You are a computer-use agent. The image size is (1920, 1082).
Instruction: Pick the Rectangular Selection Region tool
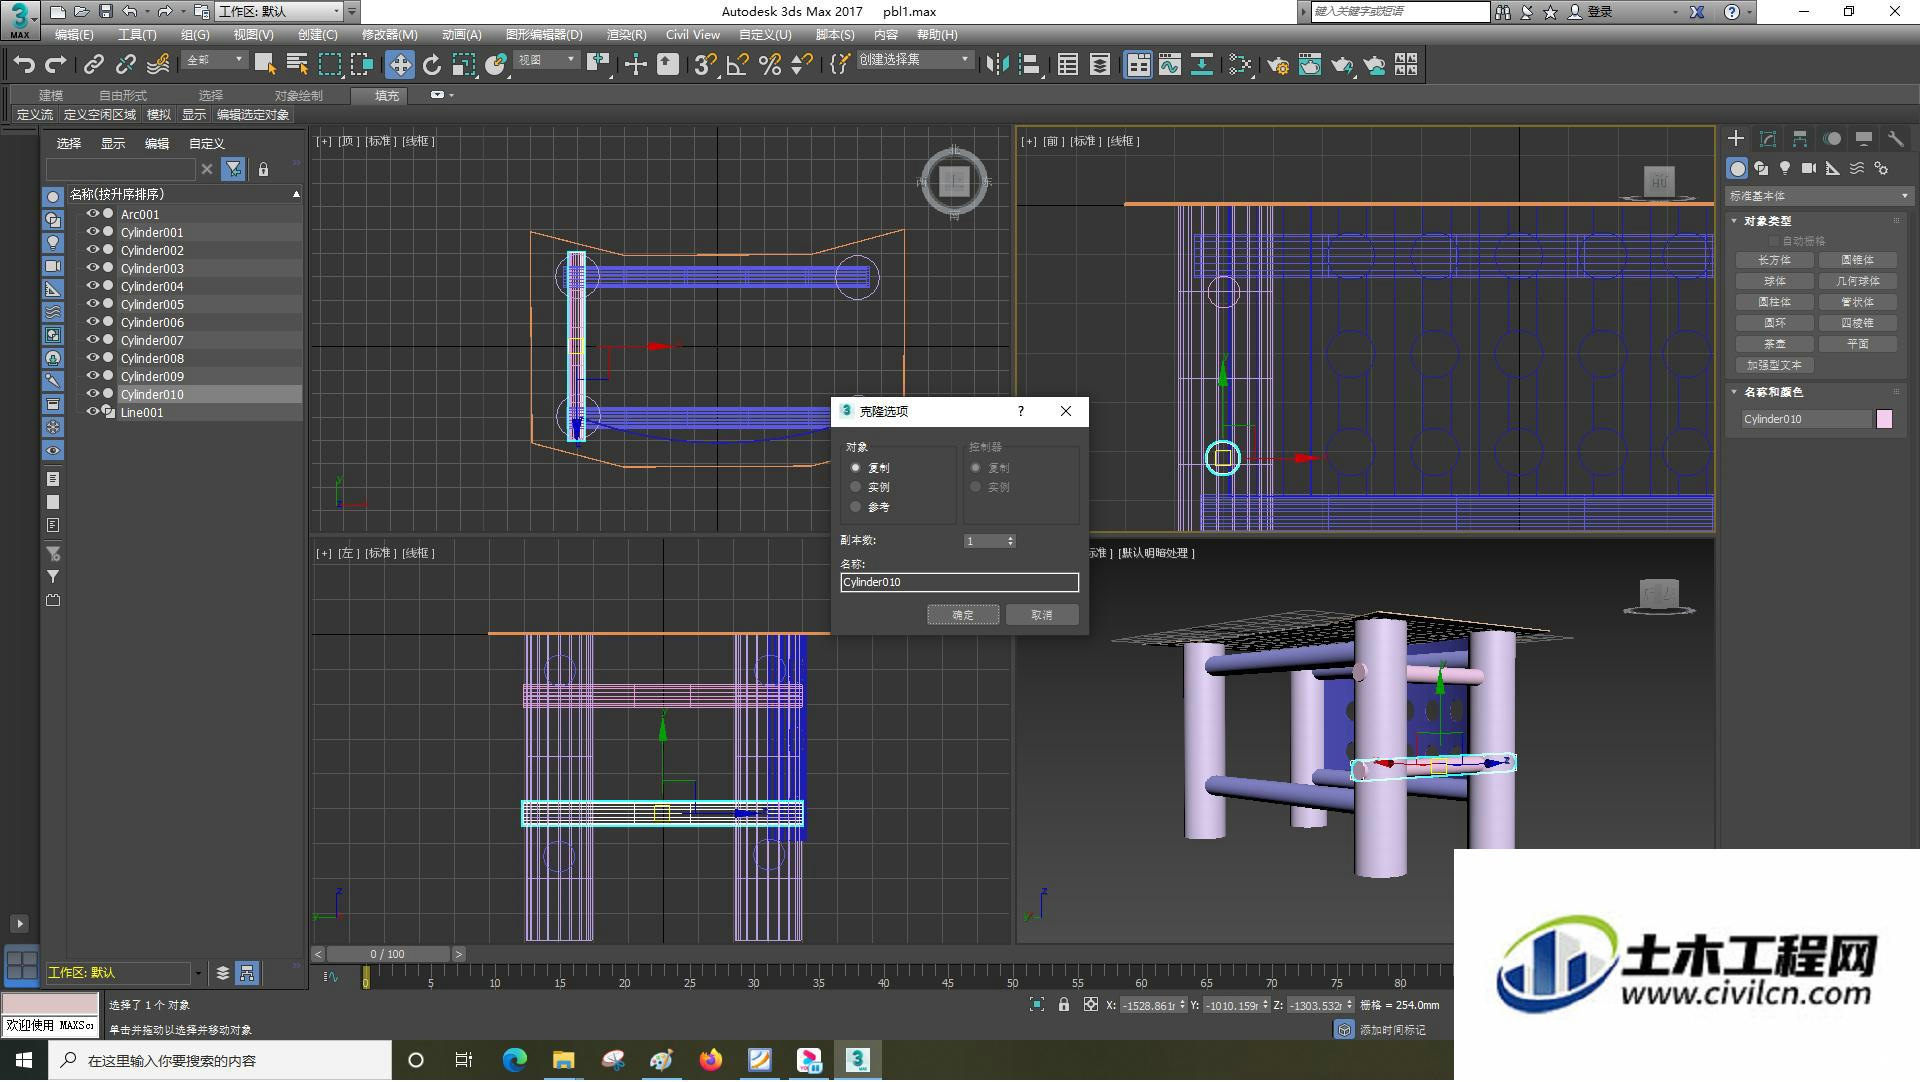coord(329,65)
